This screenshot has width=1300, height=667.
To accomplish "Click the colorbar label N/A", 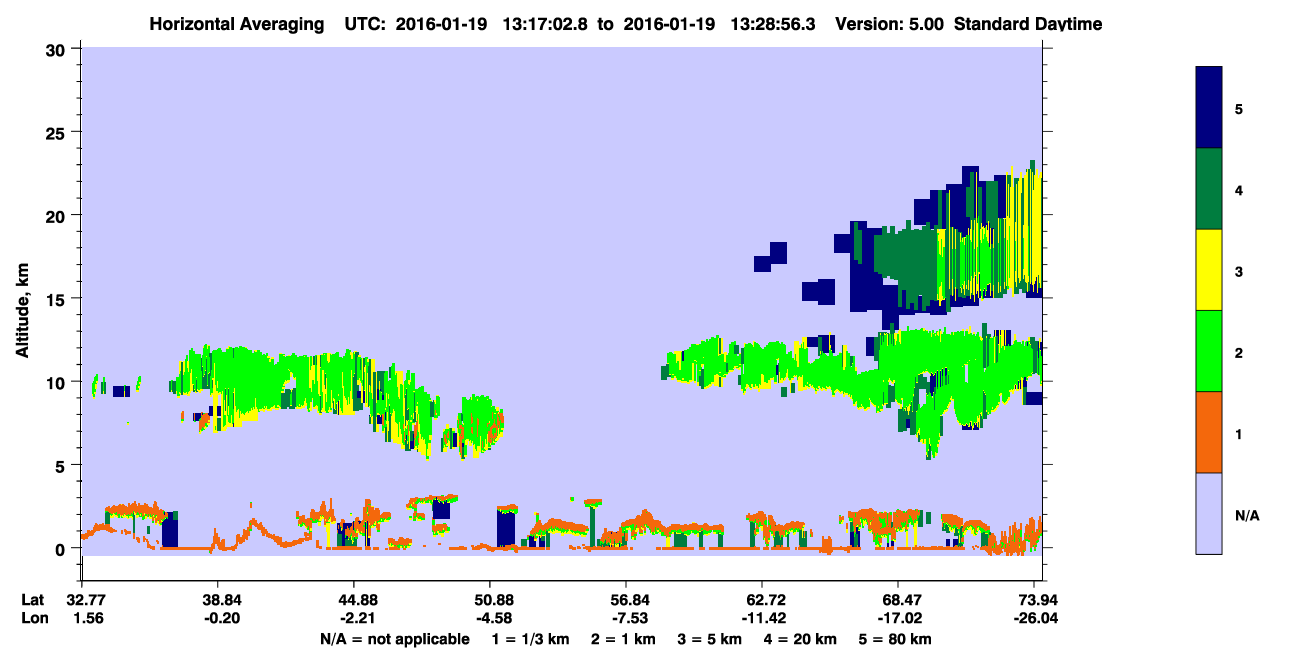I will click(x=1246, y=515).
